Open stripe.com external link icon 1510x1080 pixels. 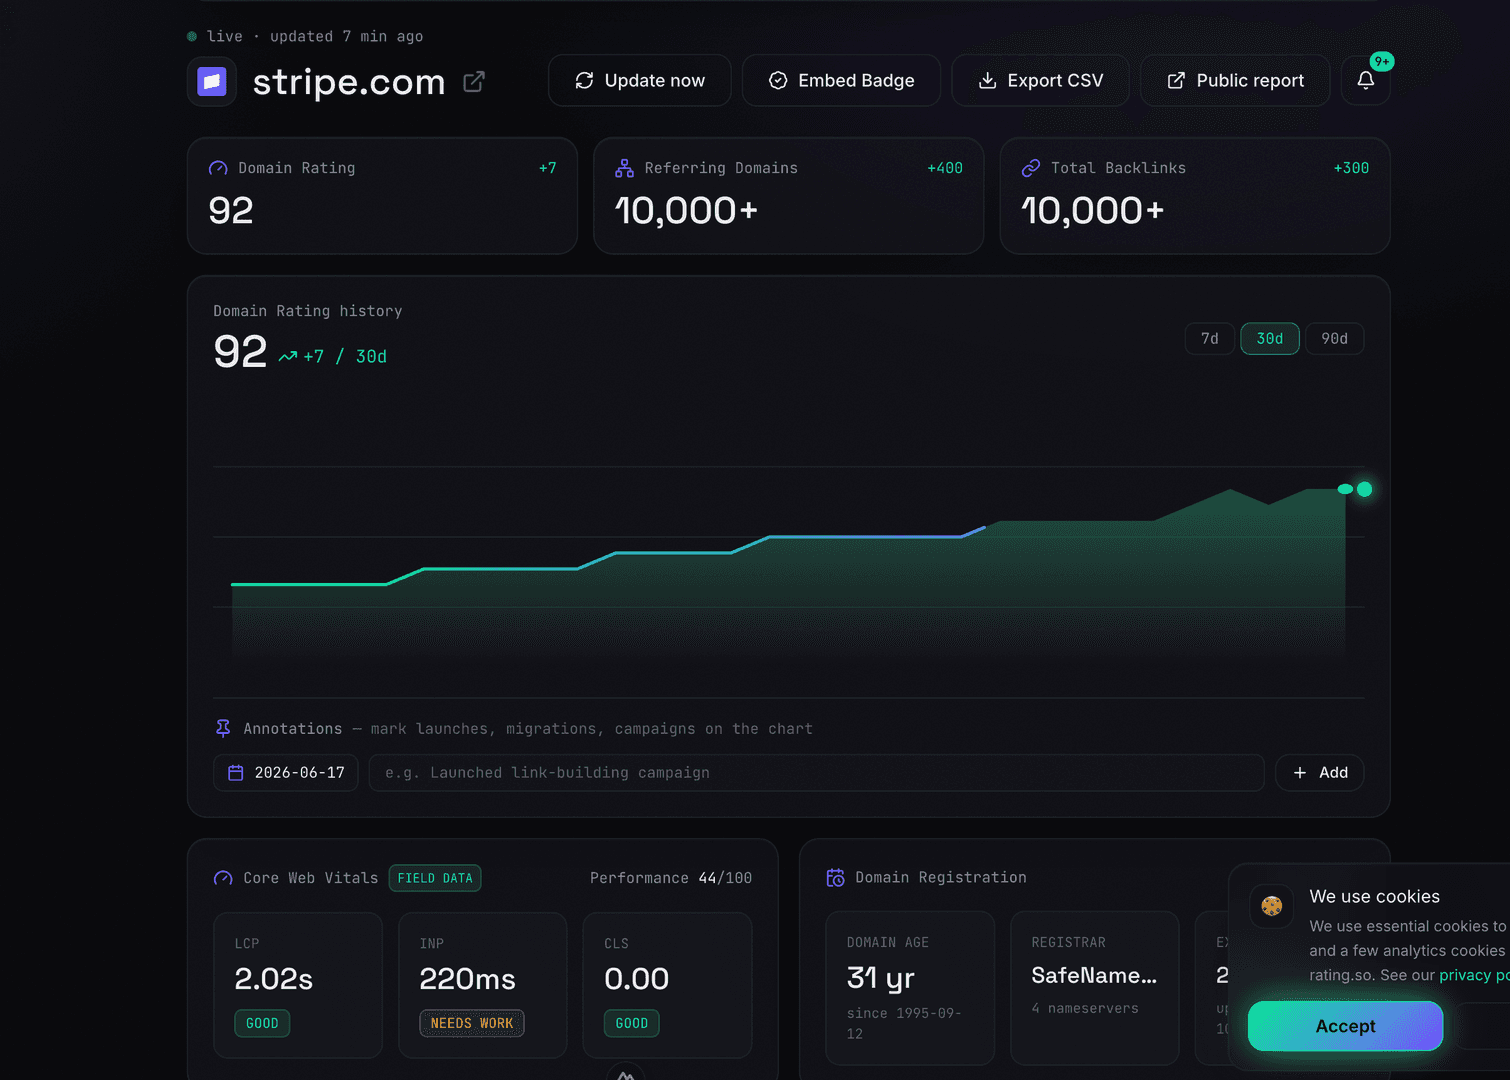(474, 82)
